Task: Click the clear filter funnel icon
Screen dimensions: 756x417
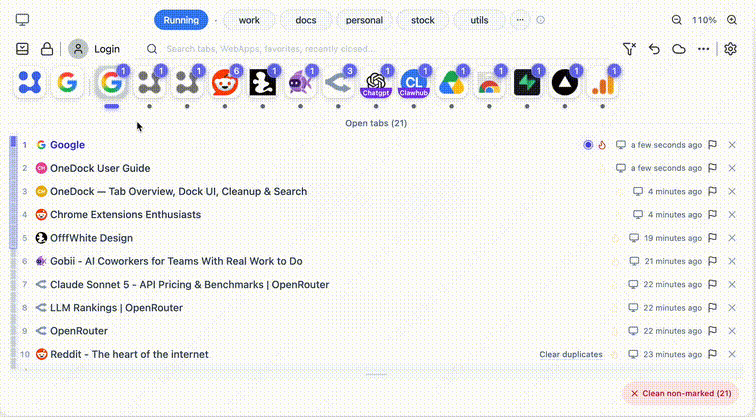Action: (x=629, y=49)
